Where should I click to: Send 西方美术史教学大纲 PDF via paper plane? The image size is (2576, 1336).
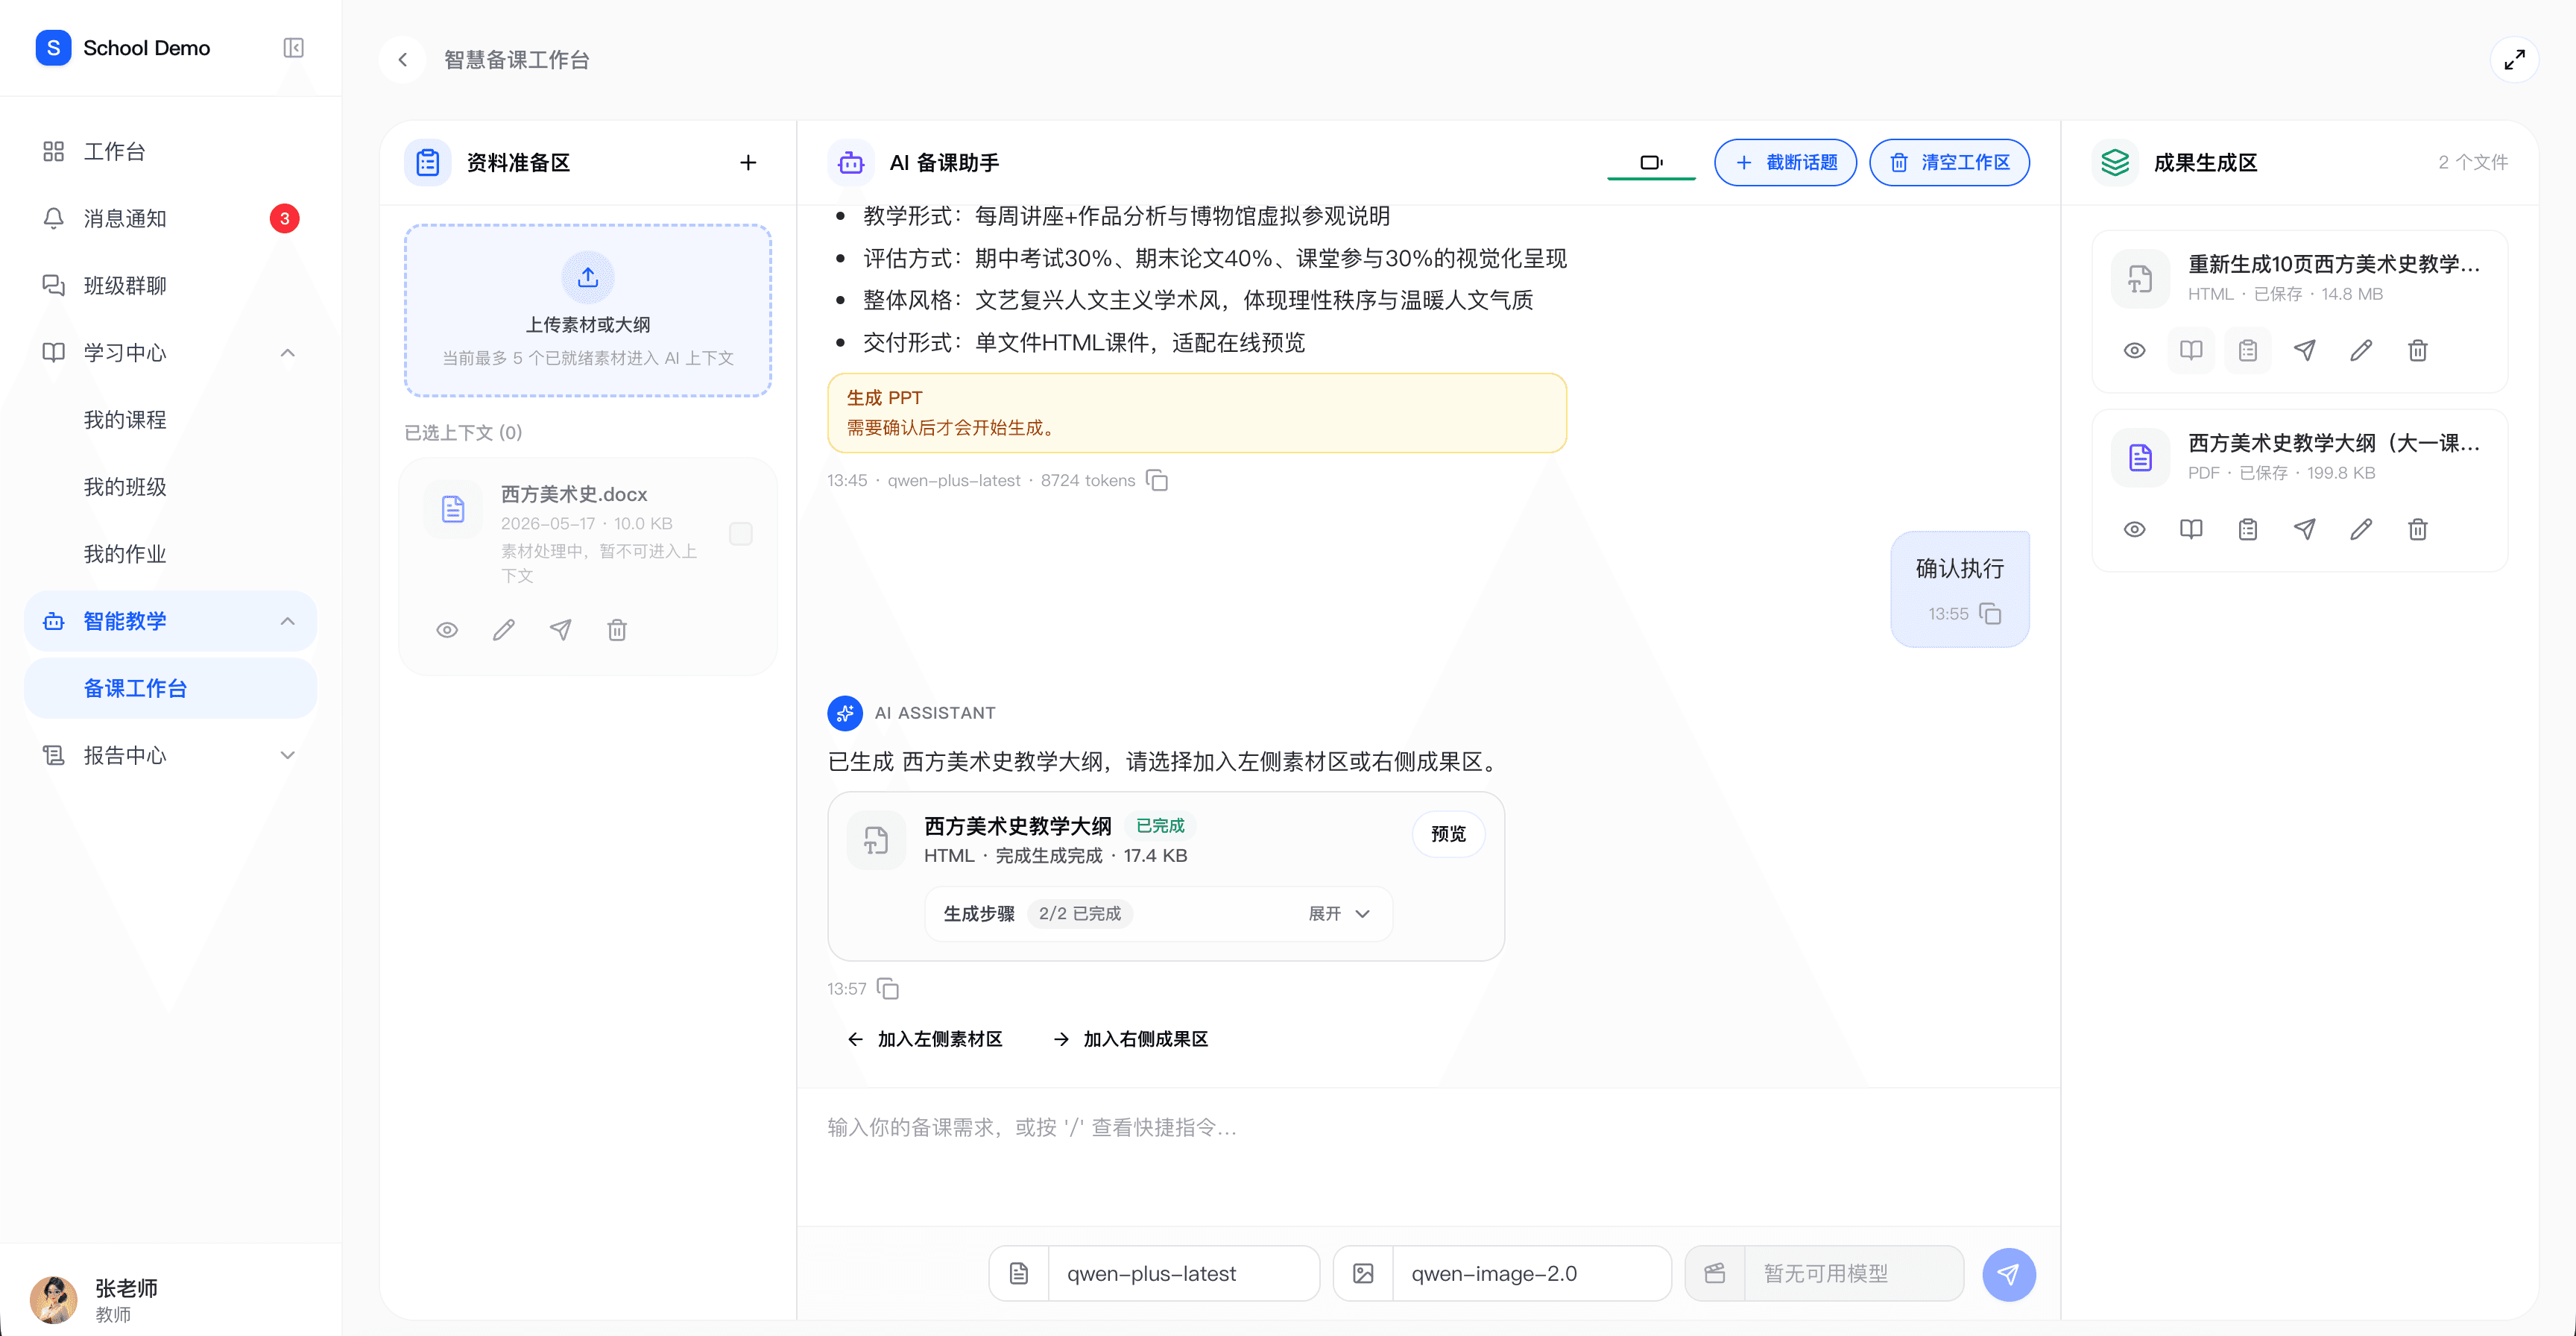(x=2304, y=529)
